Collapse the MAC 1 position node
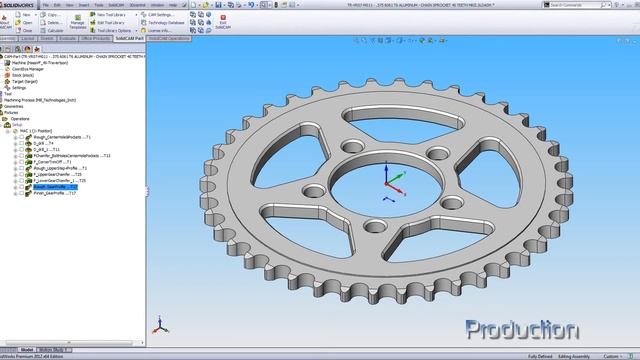The height and width of the screenshot is (360, 640). pyautogui.click(x=7, y=131)
